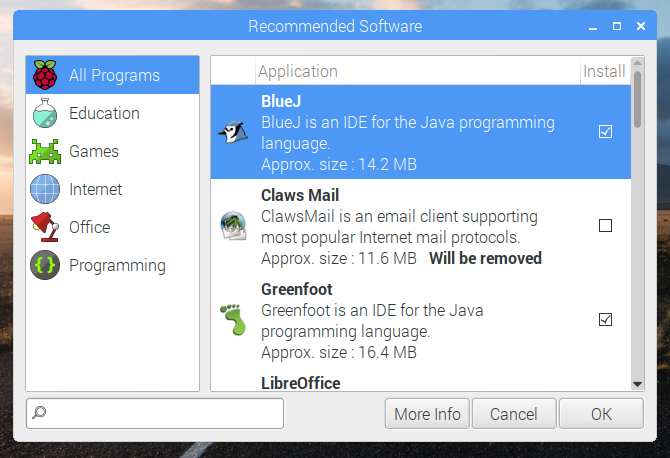Click the search input field
670x458 pixels.
click(x=160, y=414)
